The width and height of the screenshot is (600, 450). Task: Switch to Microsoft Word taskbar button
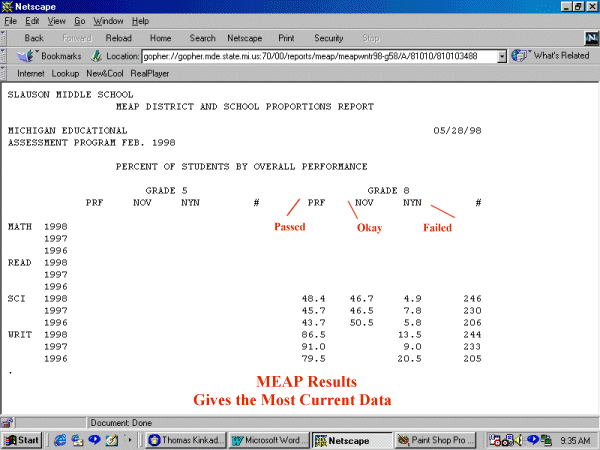268,440
